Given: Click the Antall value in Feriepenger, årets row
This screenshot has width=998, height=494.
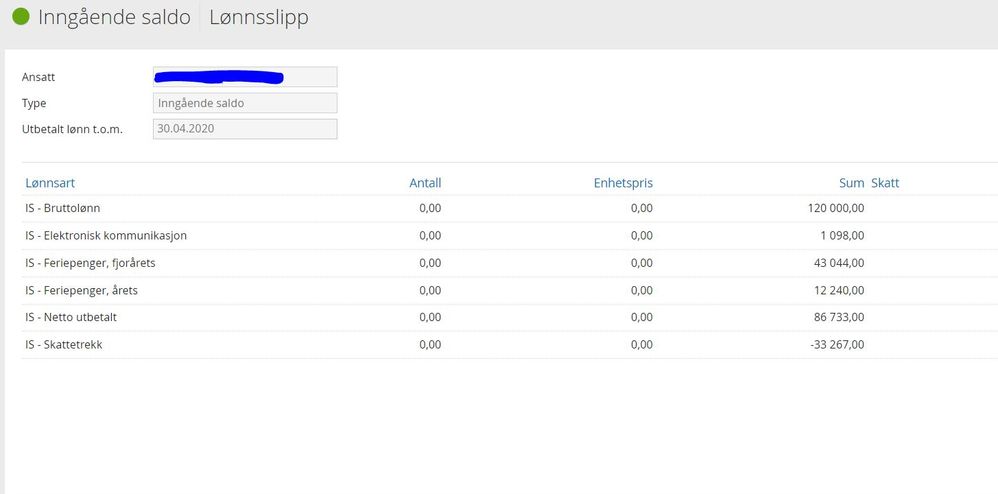Looking at the screenshot, I should coord(430,290).
